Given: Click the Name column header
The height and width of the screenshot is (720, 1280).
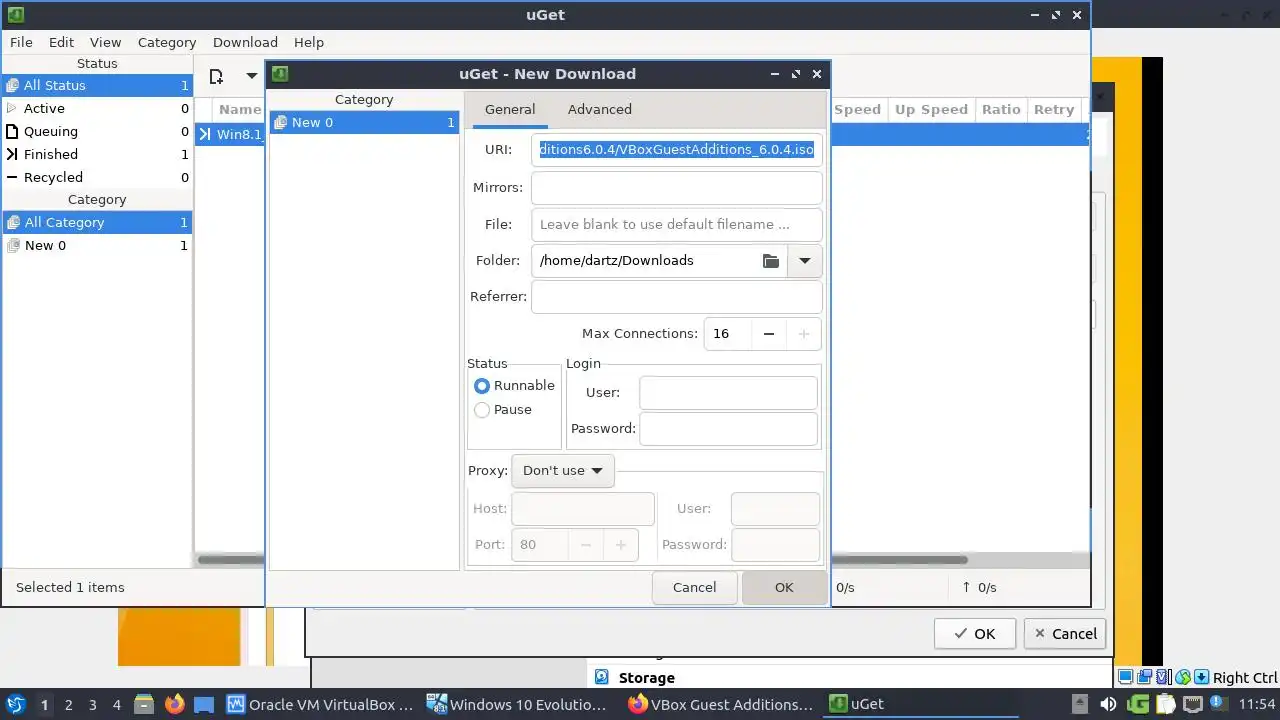Looking at the screenshot, I should click(239, 110).
